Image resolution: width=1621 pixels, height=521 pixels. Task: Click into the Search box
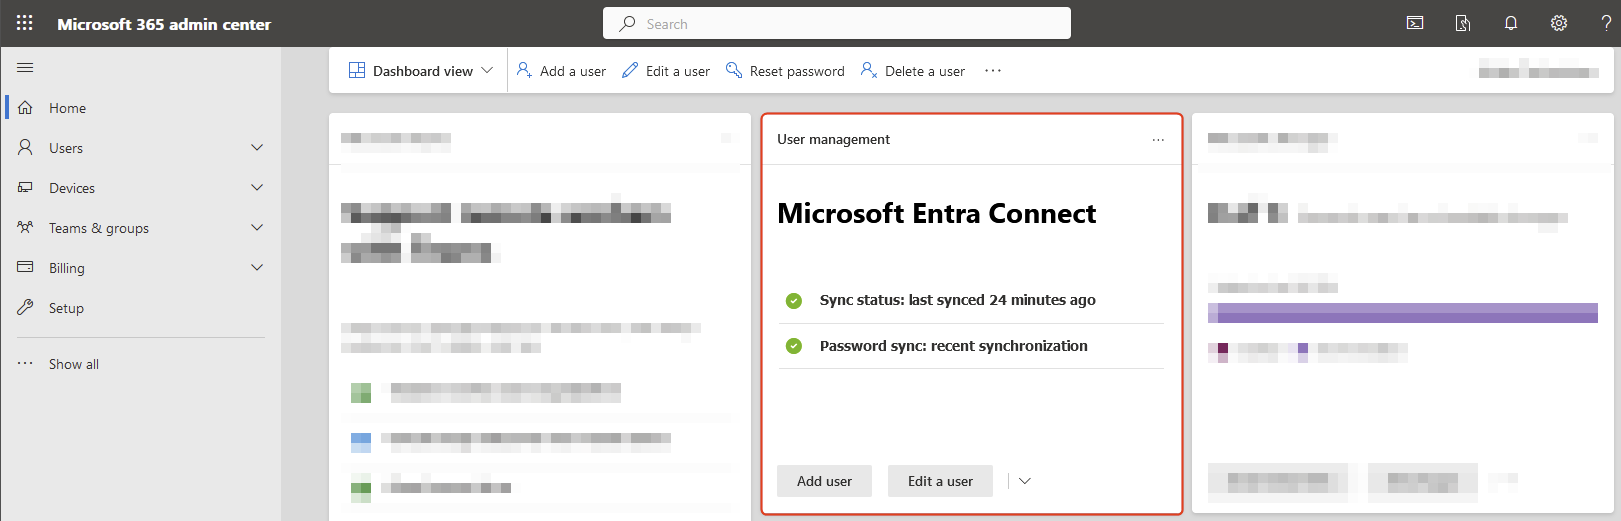coord(836,23)
